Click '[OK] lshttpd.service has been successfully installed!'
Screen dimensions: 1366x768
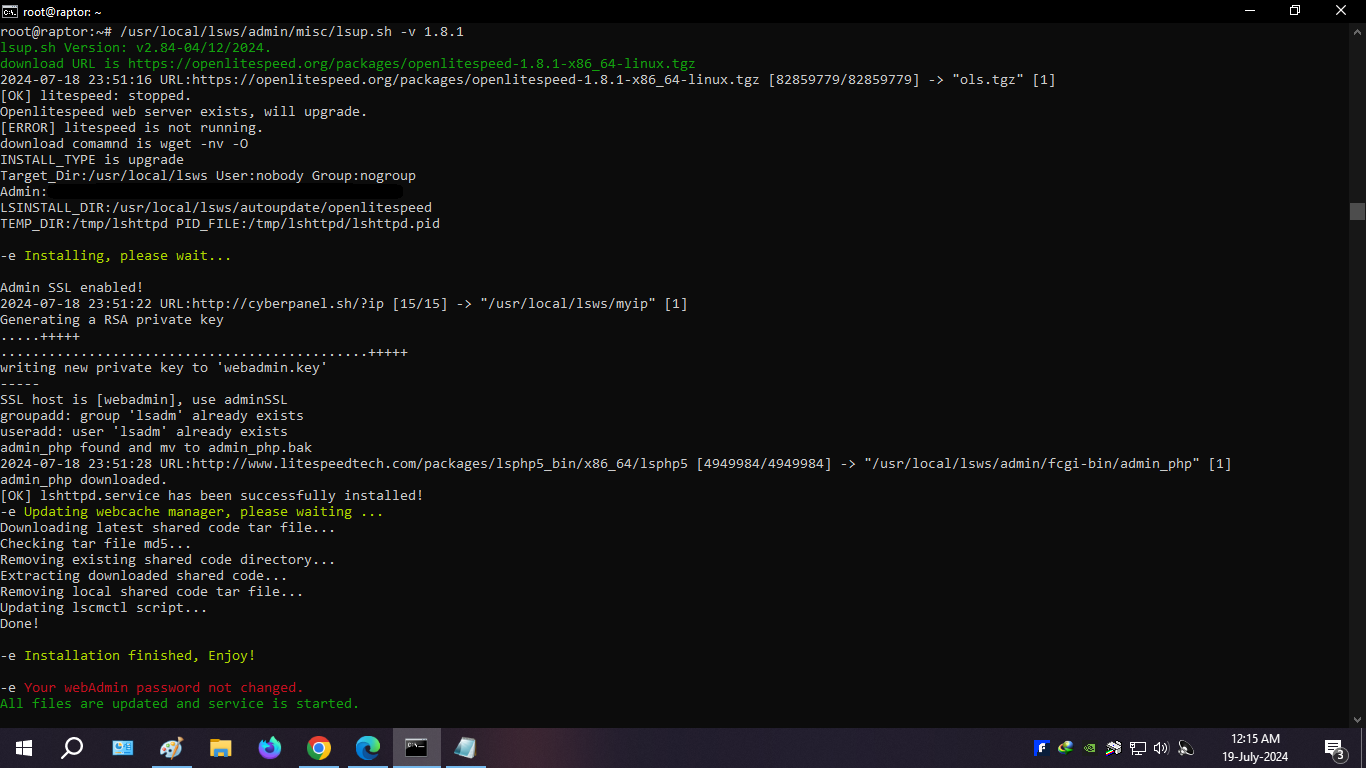click(x=212, y=496)
